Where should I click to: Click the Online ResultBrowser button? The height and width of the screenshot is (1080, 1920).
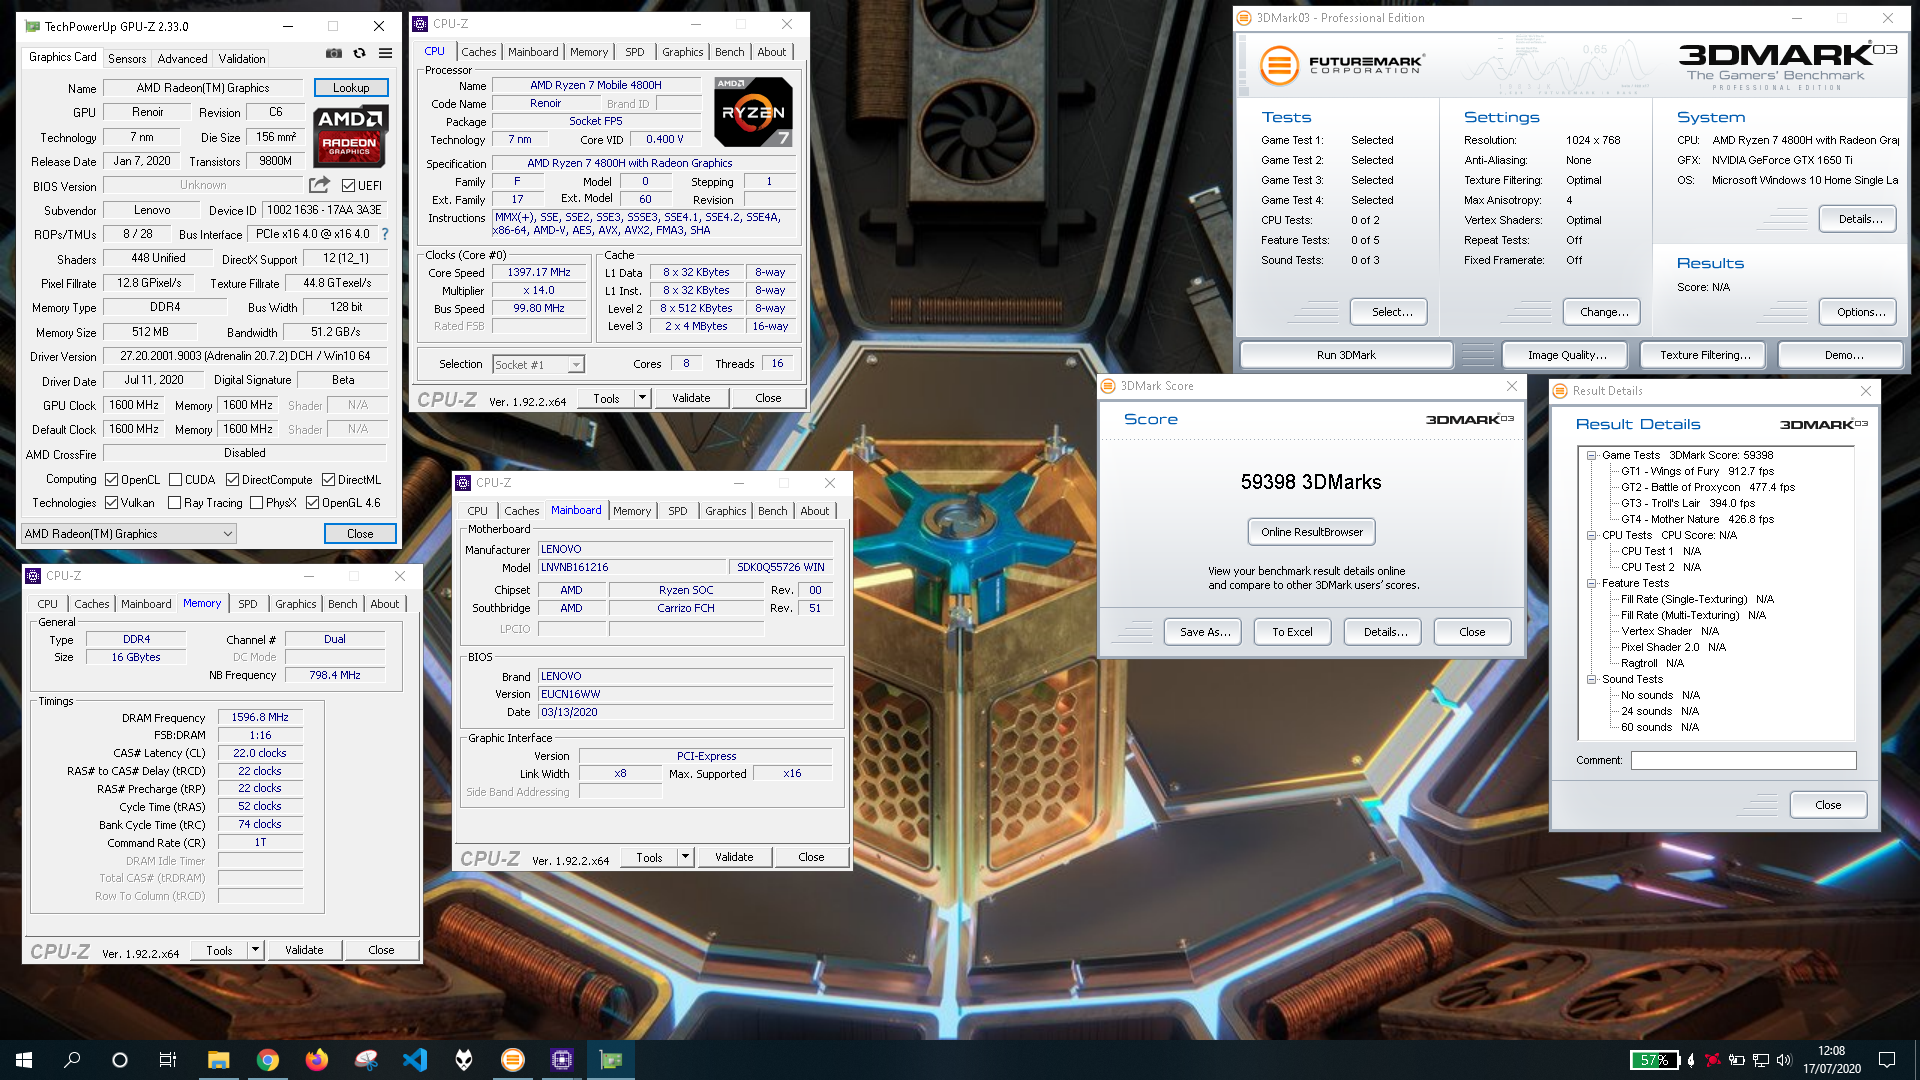pos(1312,532)
